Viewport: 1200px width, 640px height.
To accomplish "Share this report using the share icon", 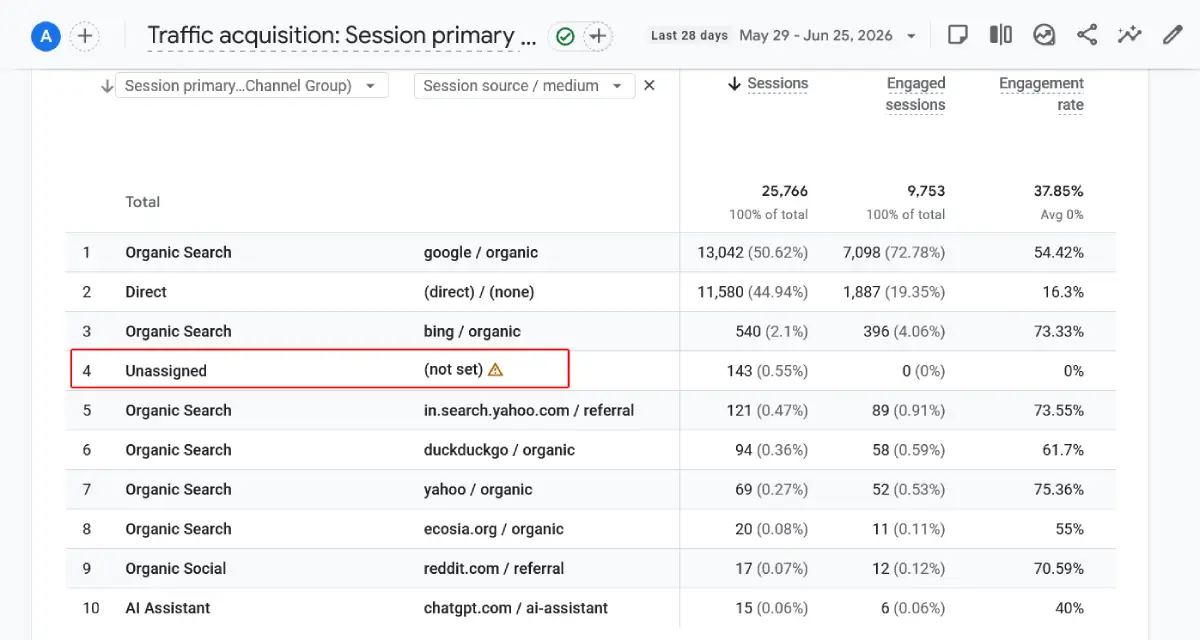I will 1087,36.
